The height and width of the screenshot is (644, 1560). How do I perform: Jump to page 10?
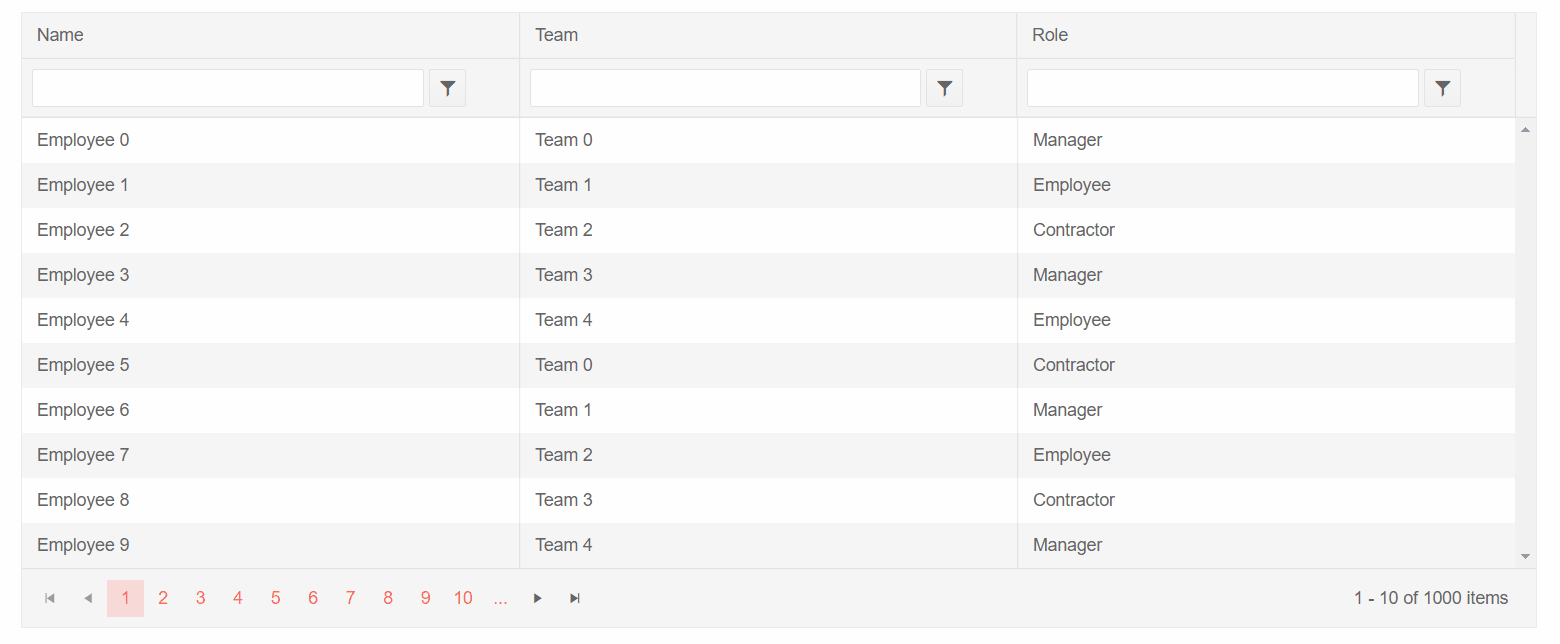[x=463, y=598]
